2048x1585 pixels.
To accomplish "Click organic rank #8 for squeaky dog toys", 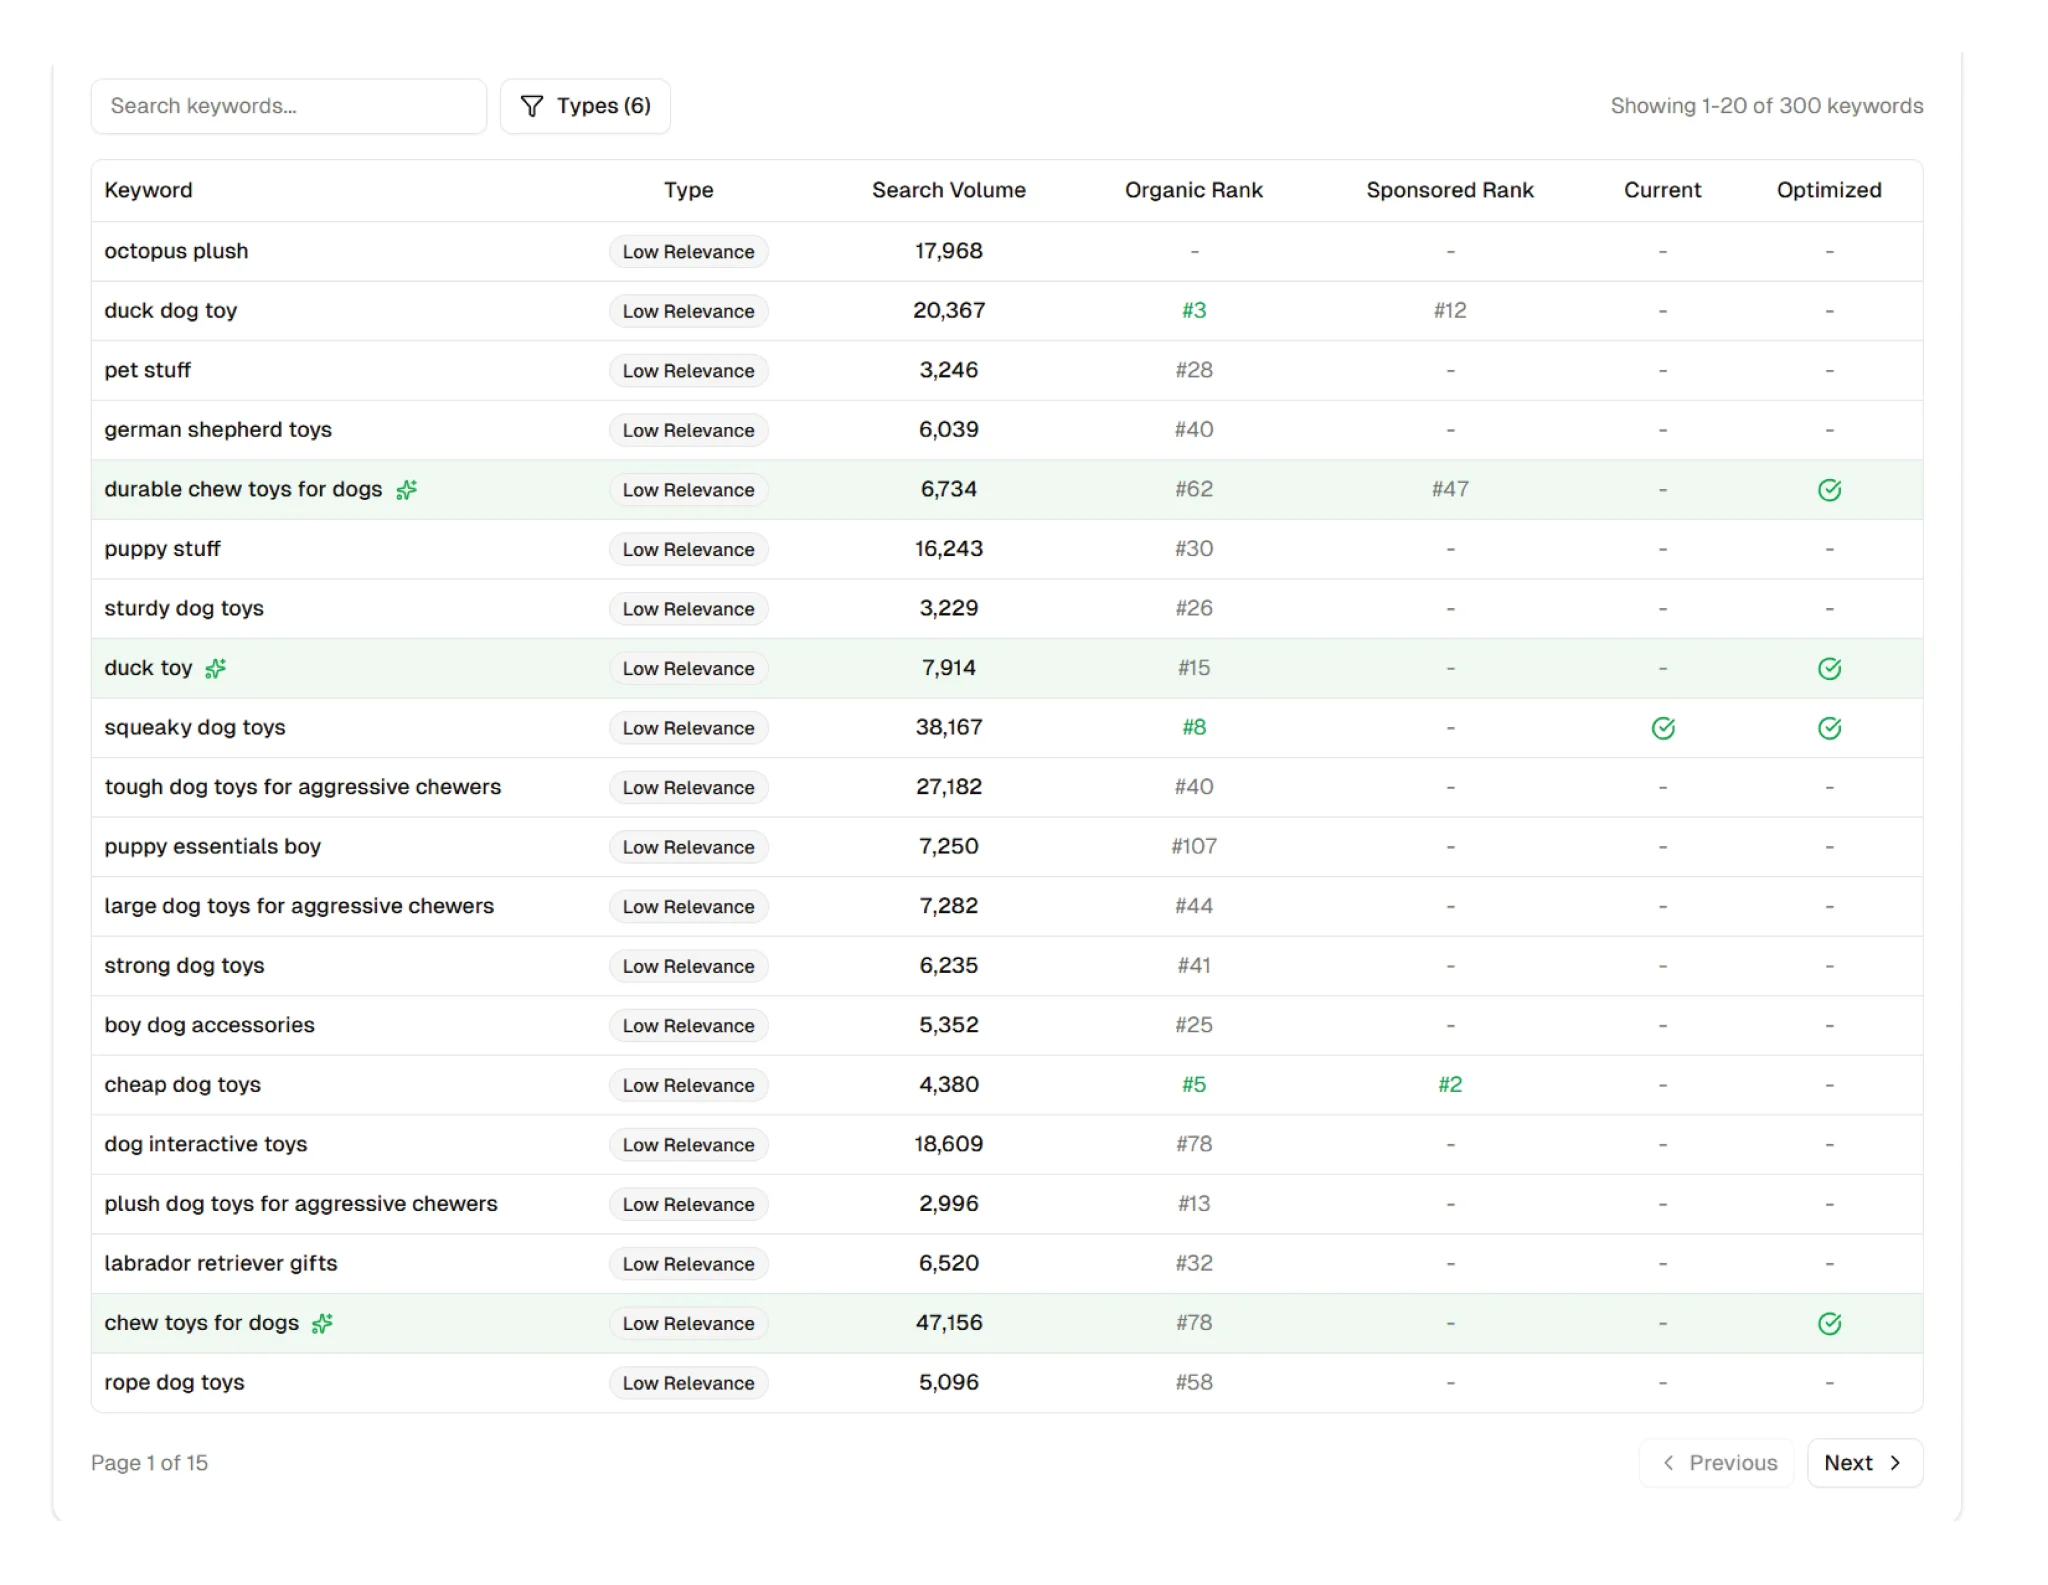I will (1193, 728).
